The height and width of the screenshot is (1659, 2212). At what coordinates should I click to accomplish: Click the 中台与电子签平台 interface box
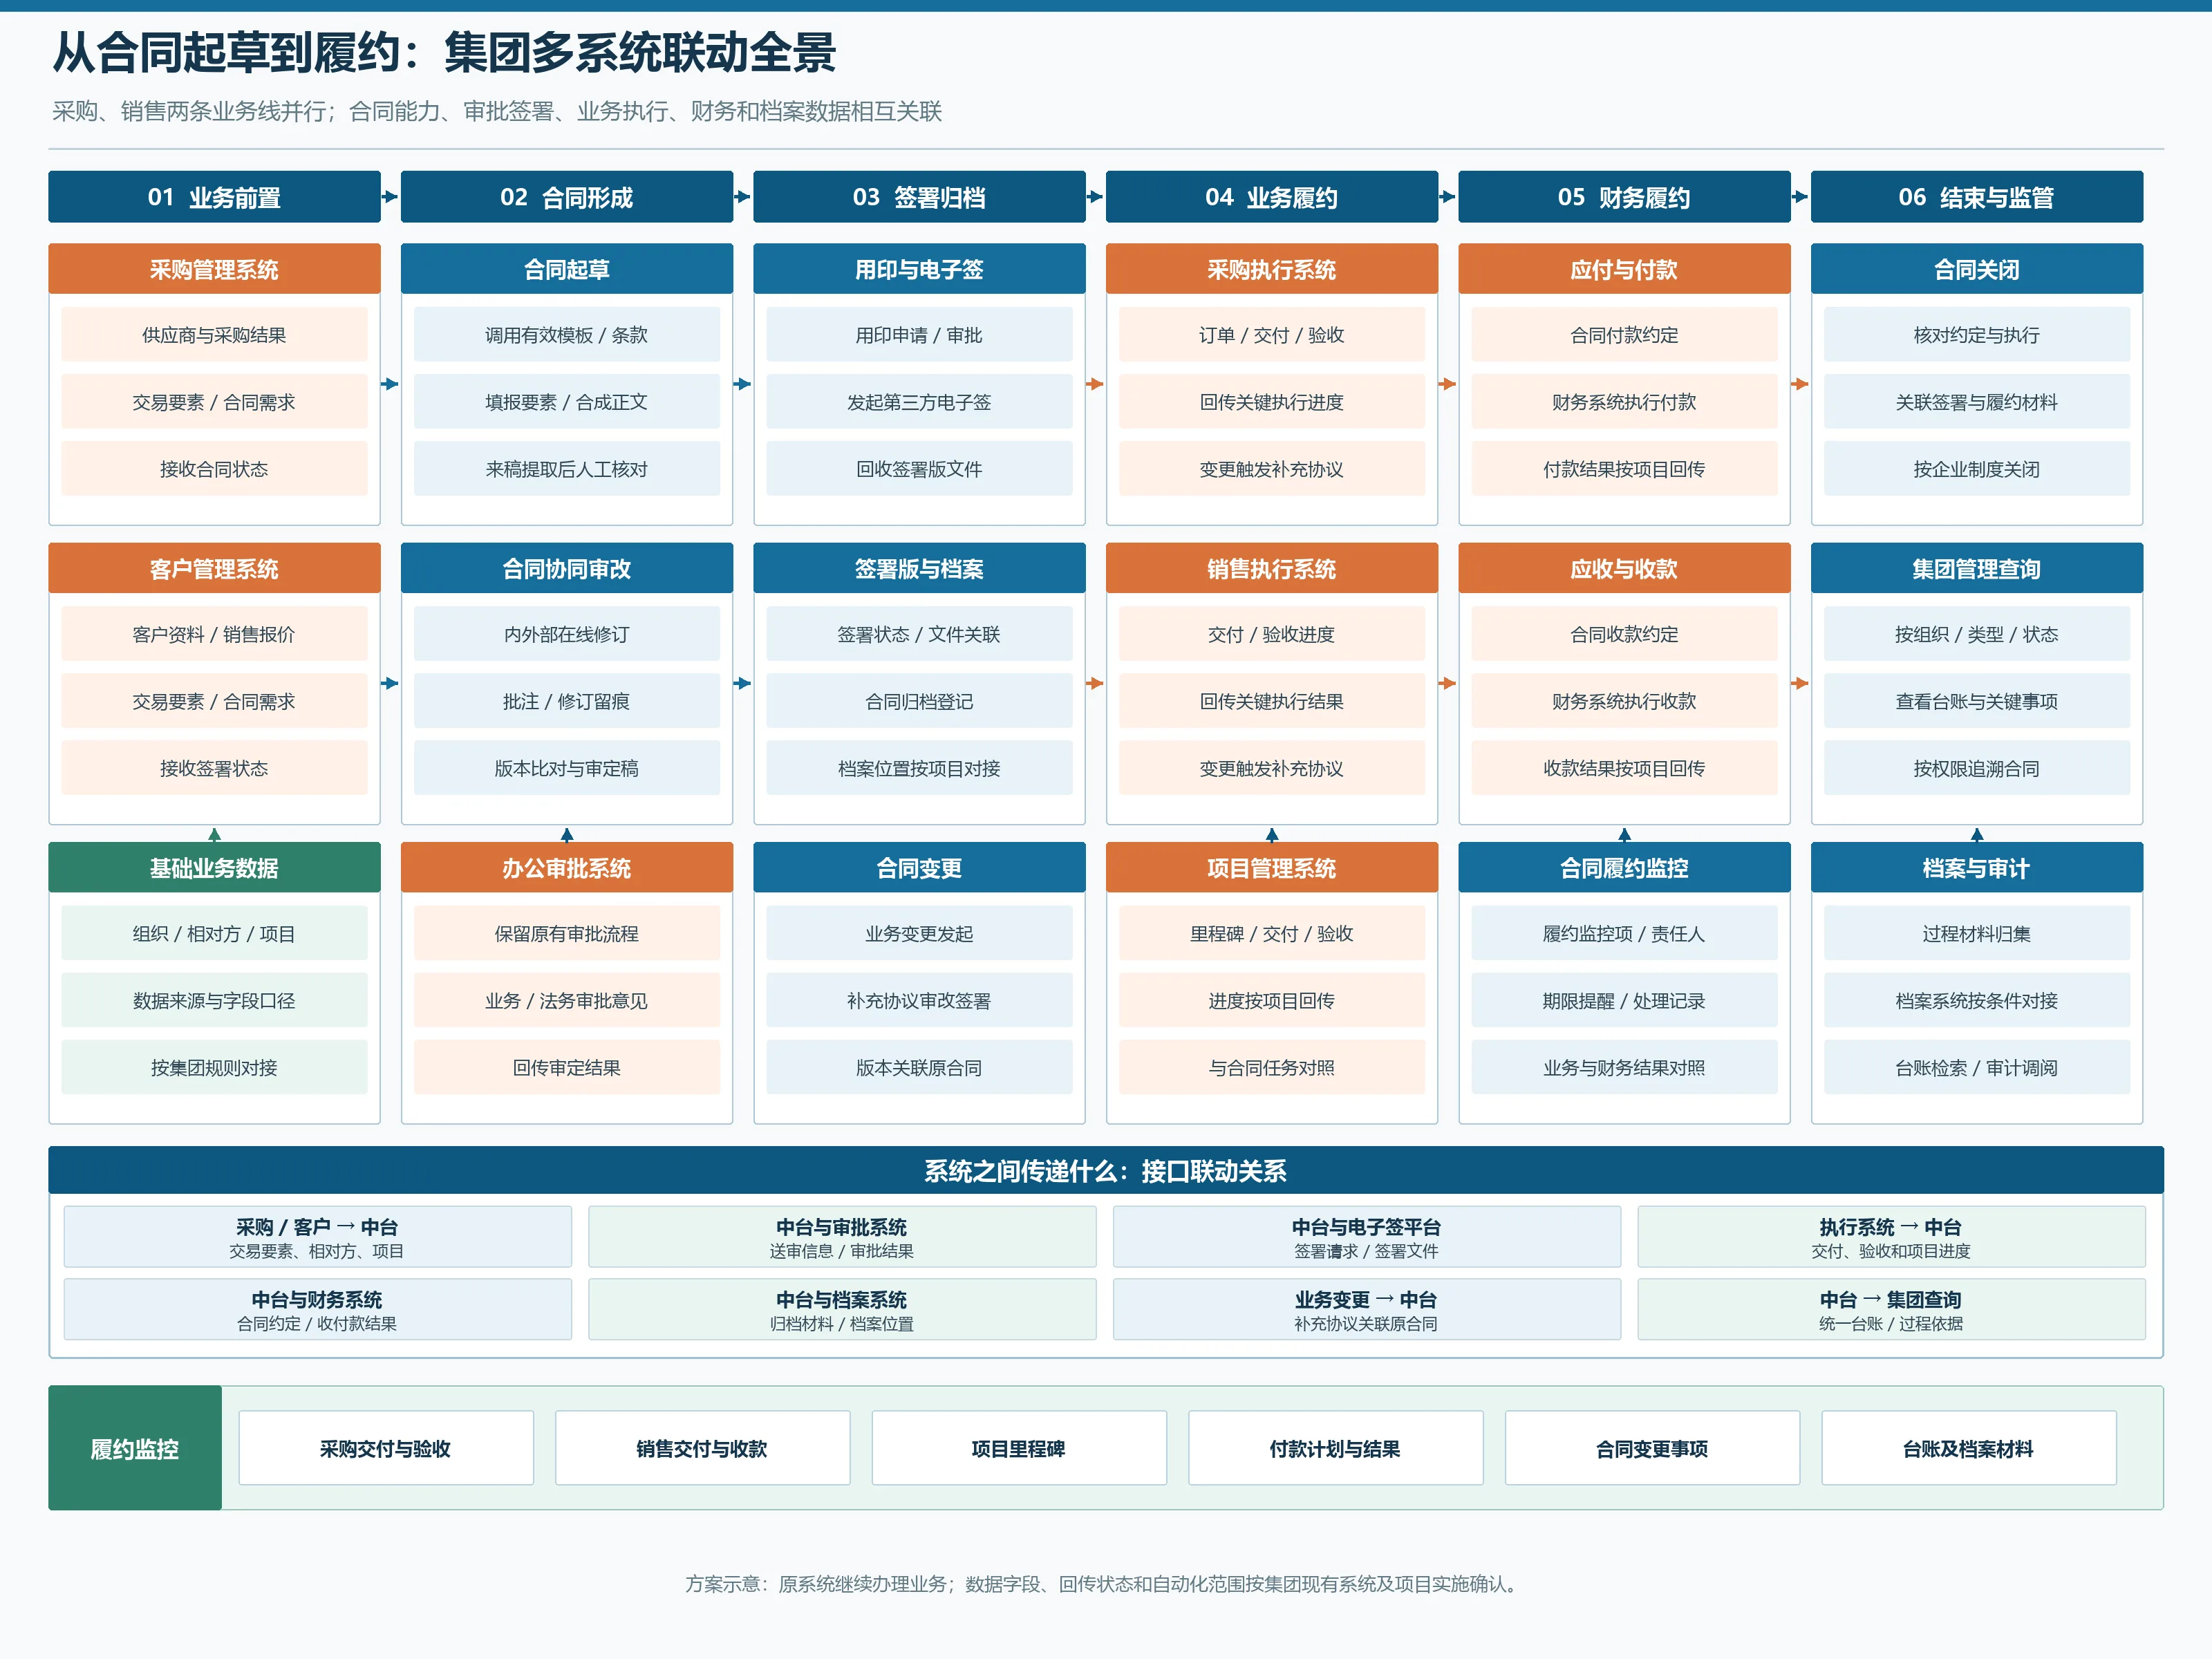pyautogui.click(x=1366, y=1237)
